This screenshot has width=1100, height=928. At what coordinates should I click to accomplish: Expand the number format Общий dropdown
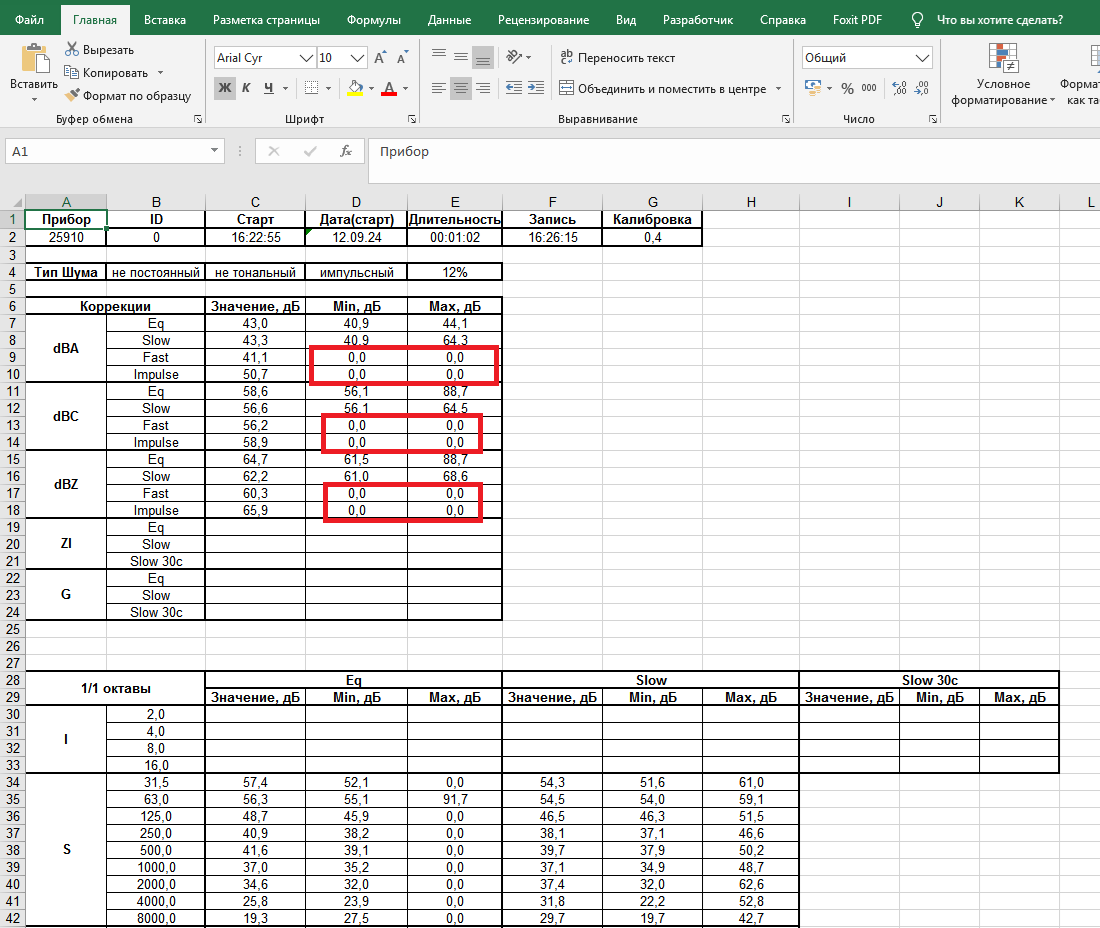tap(923, 58)
